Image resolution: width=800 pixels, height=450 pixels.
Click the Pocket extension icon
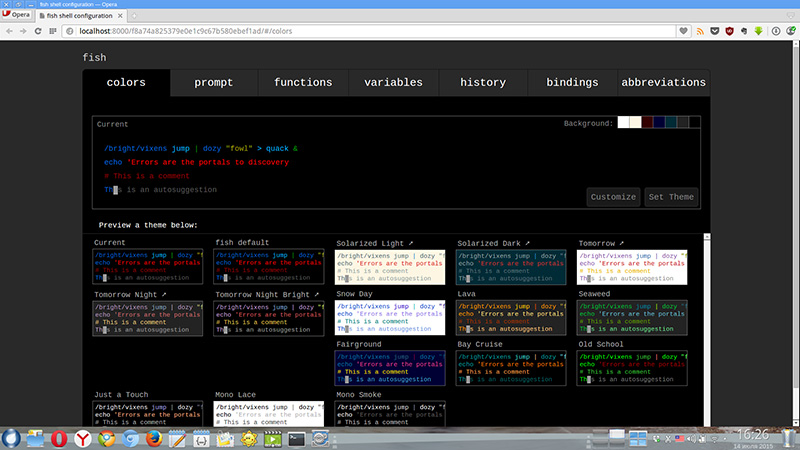pos(715,31)
